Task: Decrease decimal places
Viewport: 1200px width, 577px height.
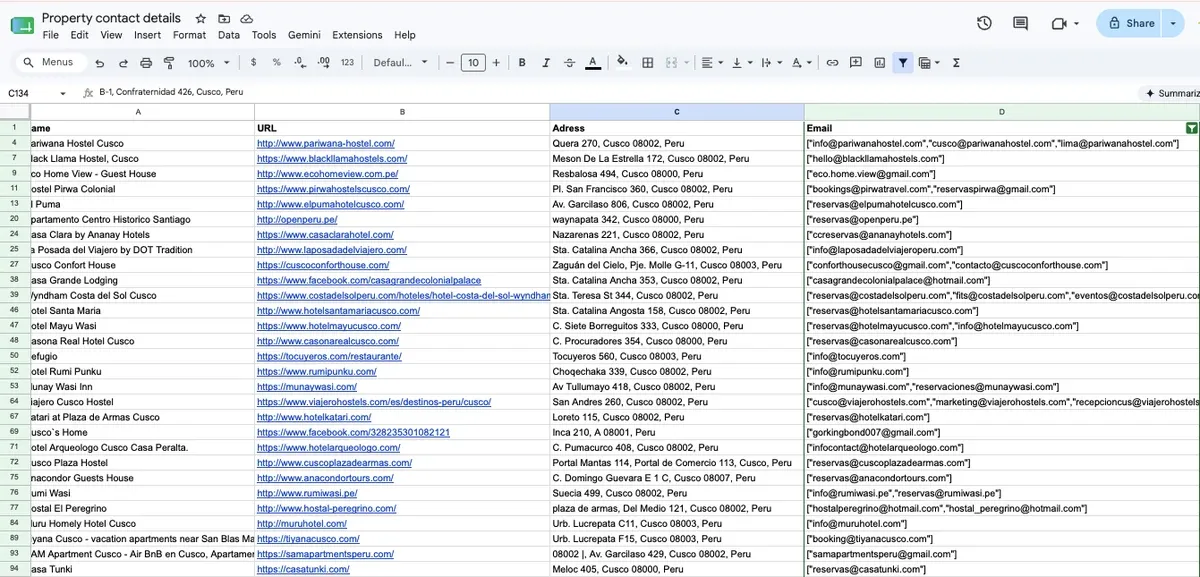Action: (x=299, y=63)
